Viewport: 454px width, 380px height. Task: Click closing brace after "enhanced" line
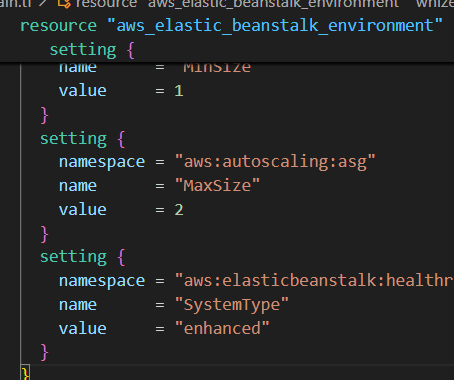44,353
